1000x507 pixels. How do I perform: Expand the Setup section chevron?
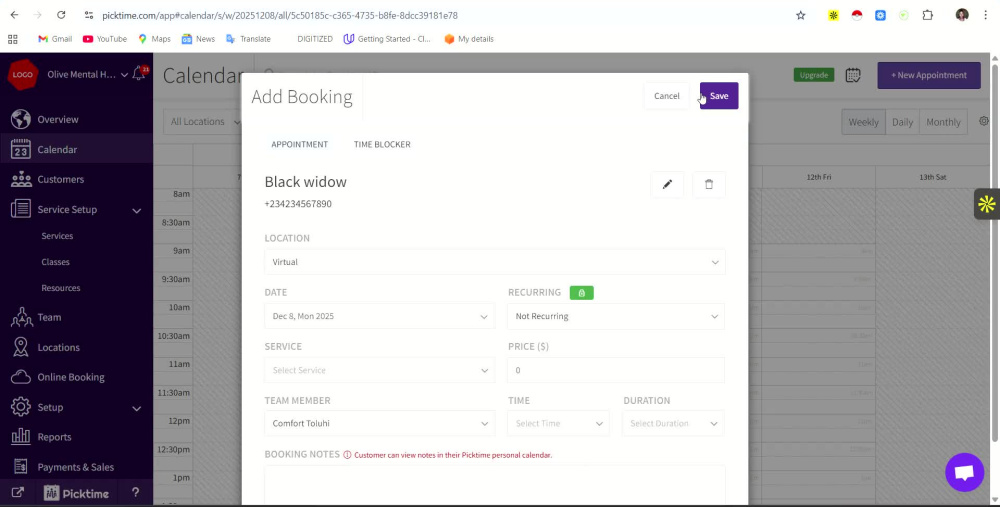click(136, 408)
